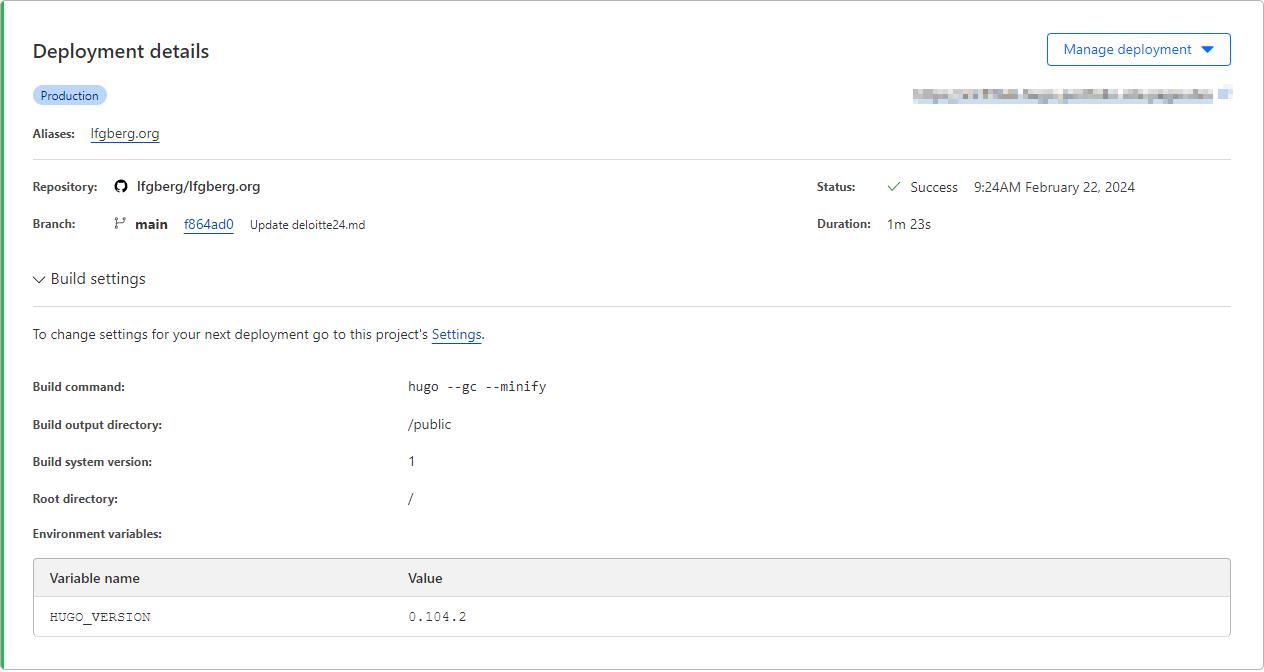Click the Production badge
The height and width of the screenshot is (672, 1264).
click(69, 94)
